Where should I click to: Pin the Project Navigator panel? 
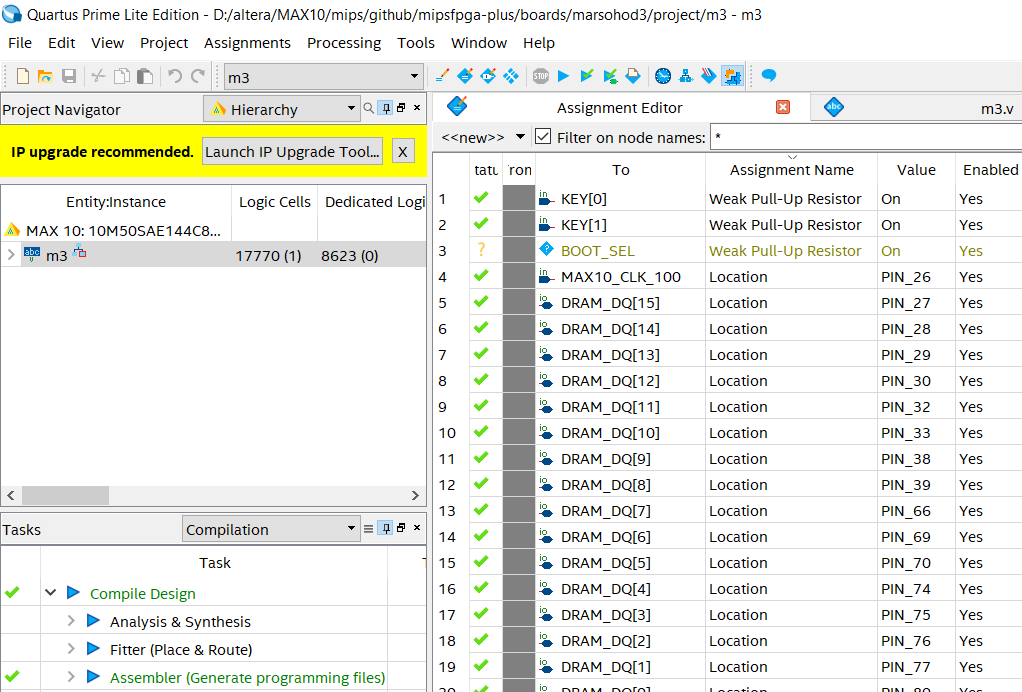(x=387, y=108)
